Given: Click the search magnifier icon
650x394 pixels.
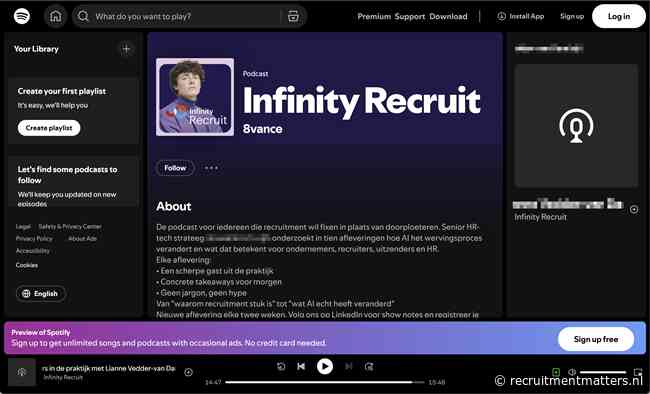Looking at the screenshot, I should pos(83,16).
